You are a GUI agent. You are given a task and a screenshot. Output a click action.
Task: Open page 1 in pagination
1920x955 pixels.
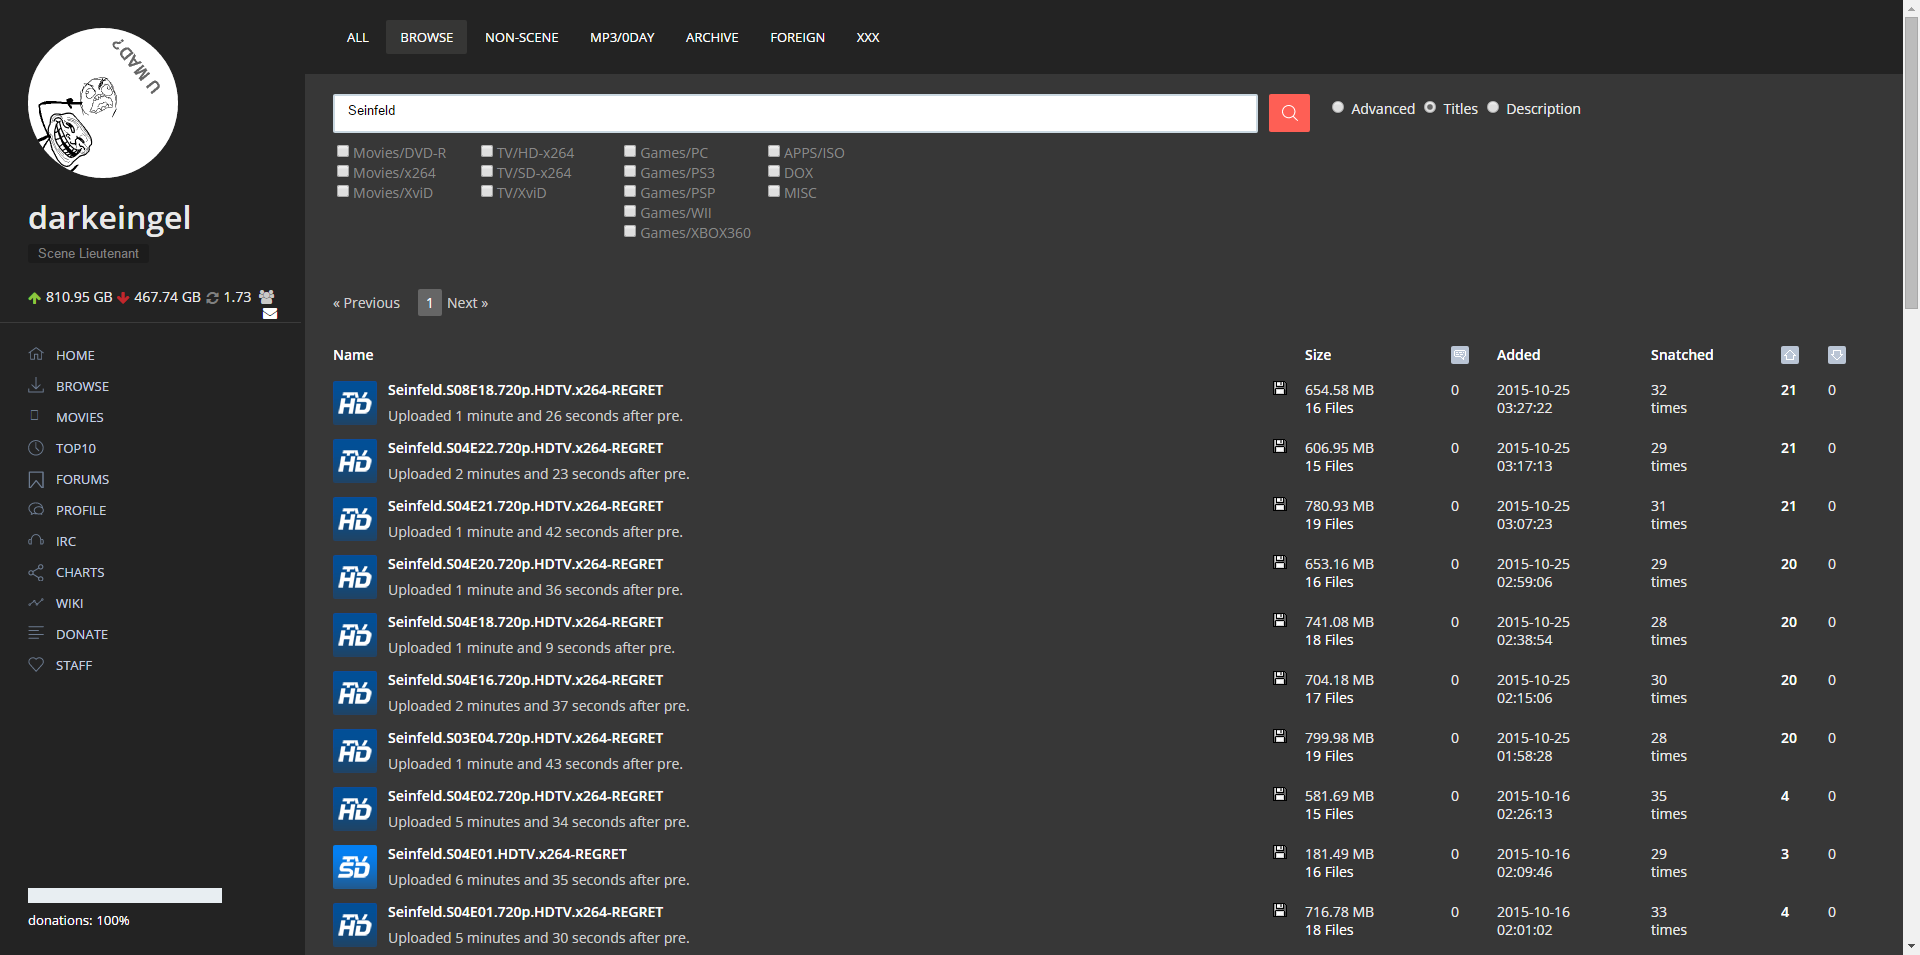coord(430,302)
